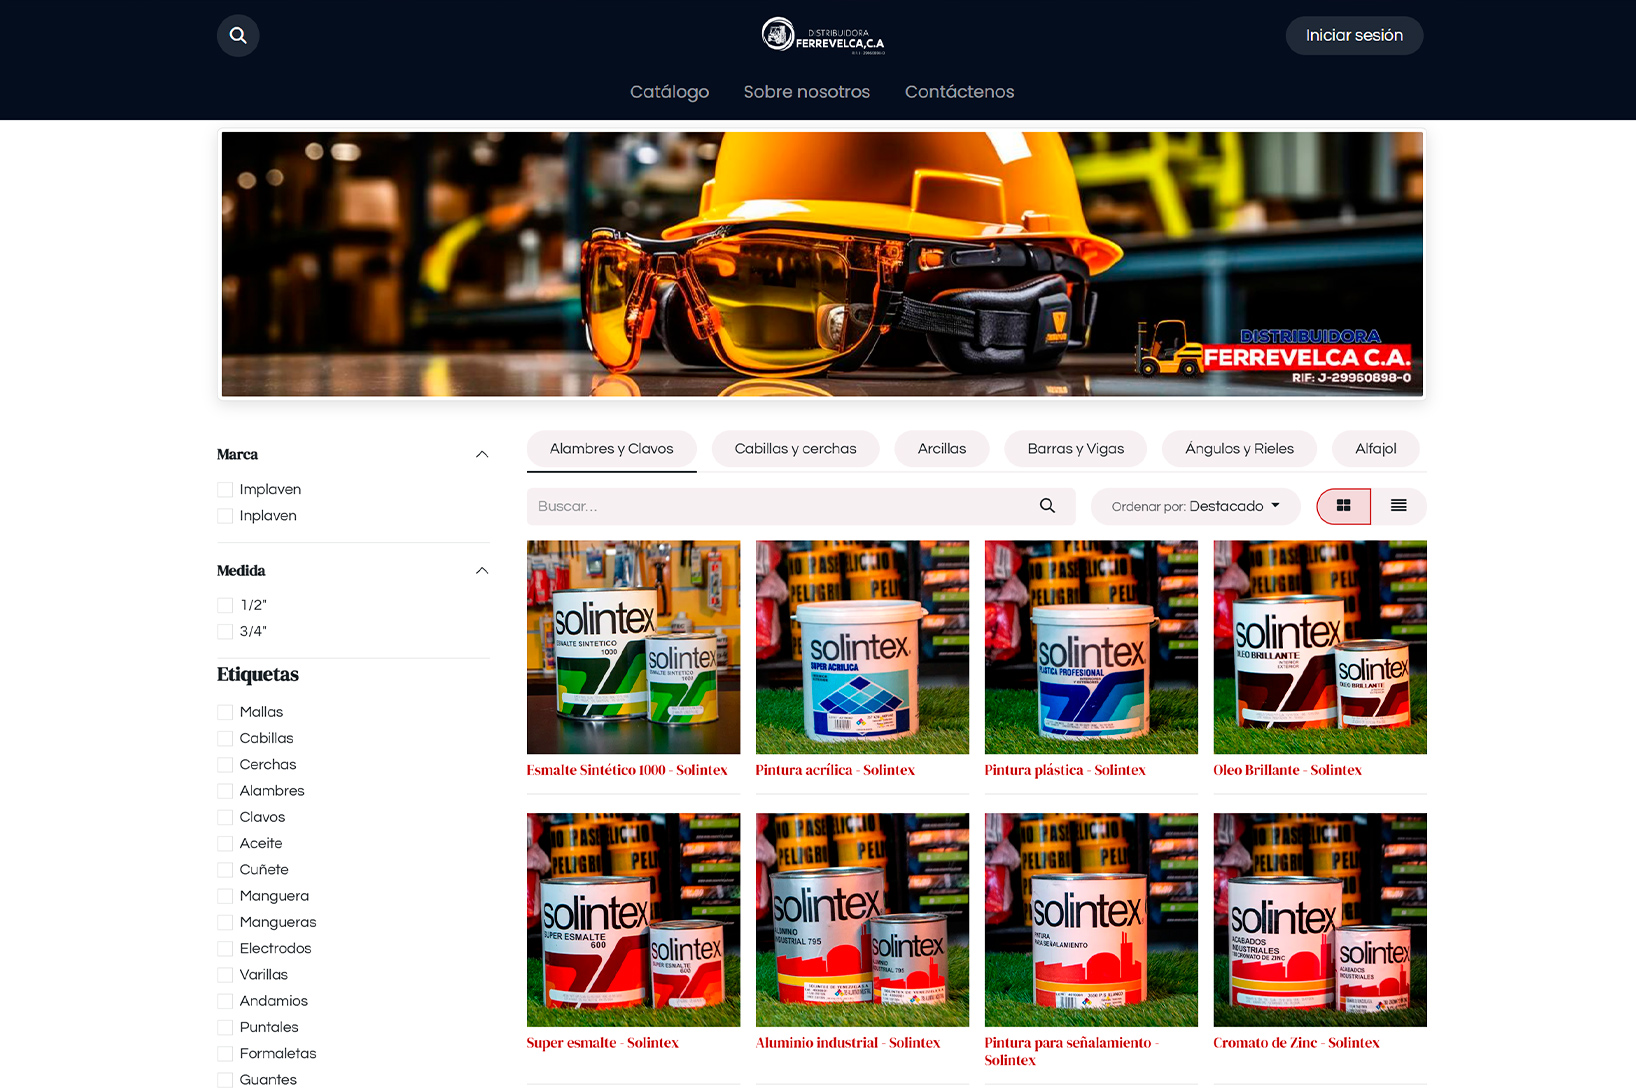Screen dimensions: 1636x1091
Task: Switch to list view layout
Action: click(1398, 506)
